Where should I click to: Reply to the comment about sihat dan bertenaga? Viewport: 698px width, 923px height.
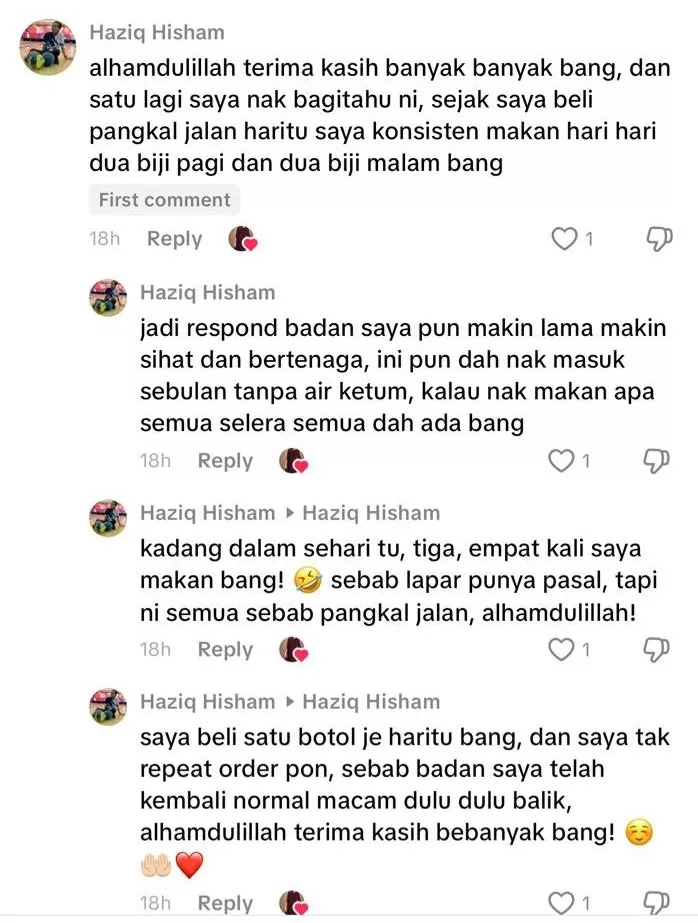225,461
